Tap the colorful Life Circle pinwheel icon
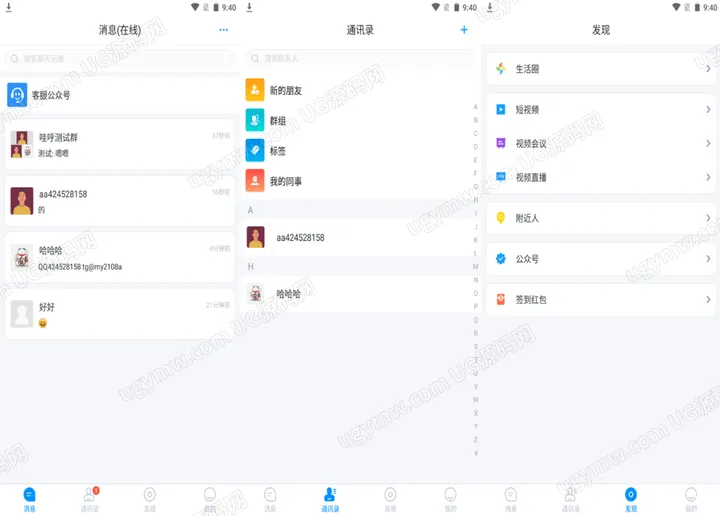 point(501,69)
